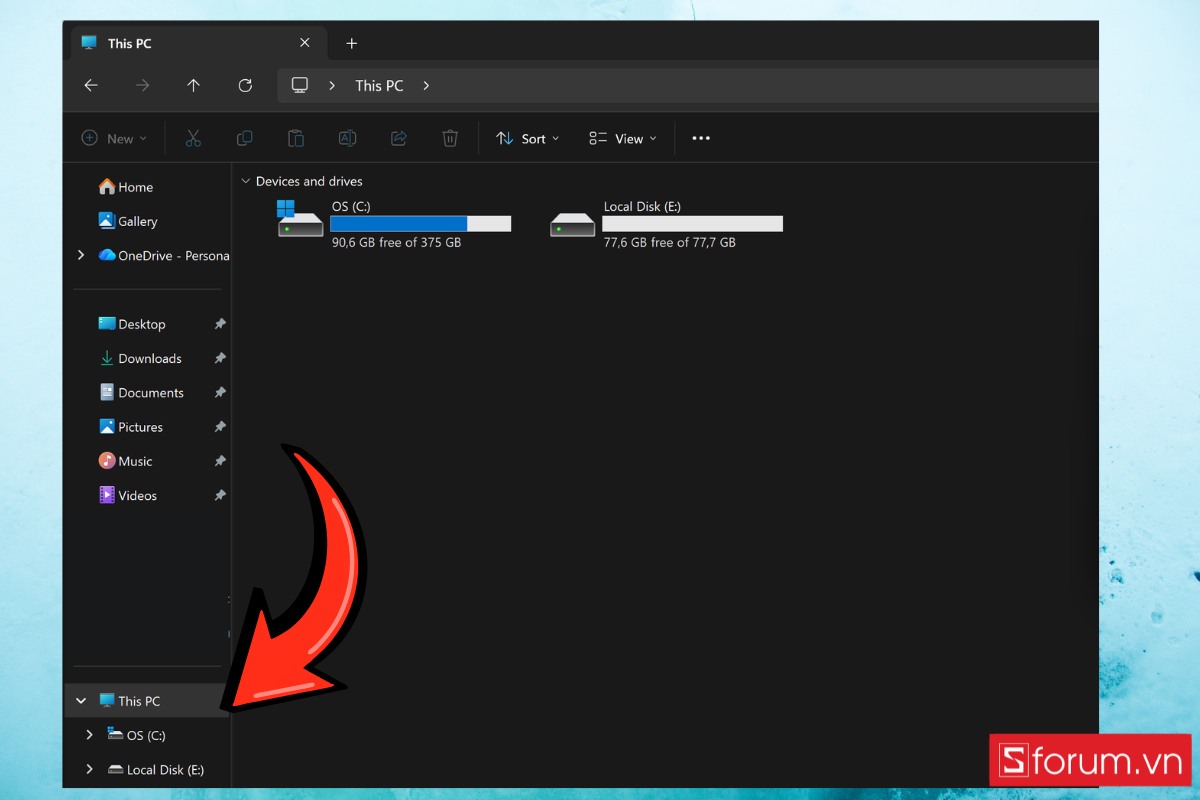Open the Sort dropdown

527,138
